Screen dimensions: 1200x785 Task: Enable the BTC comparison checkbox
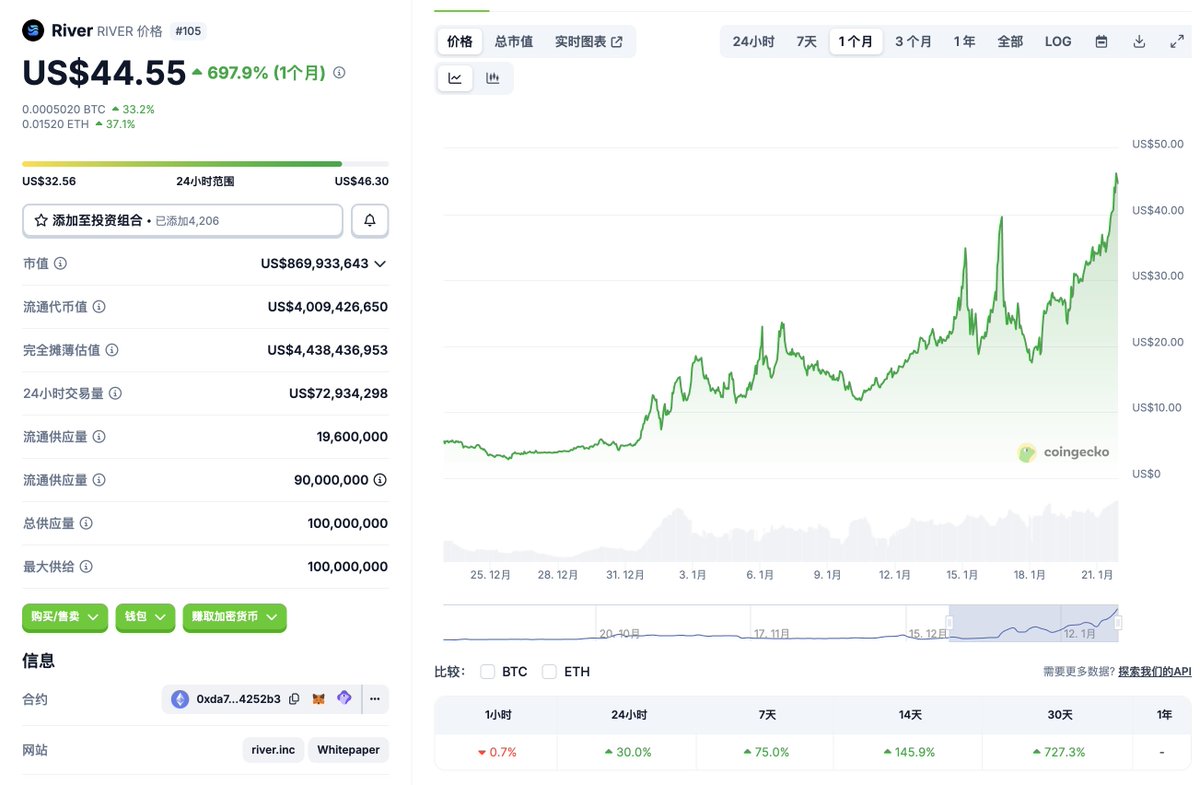click(488, 672)
